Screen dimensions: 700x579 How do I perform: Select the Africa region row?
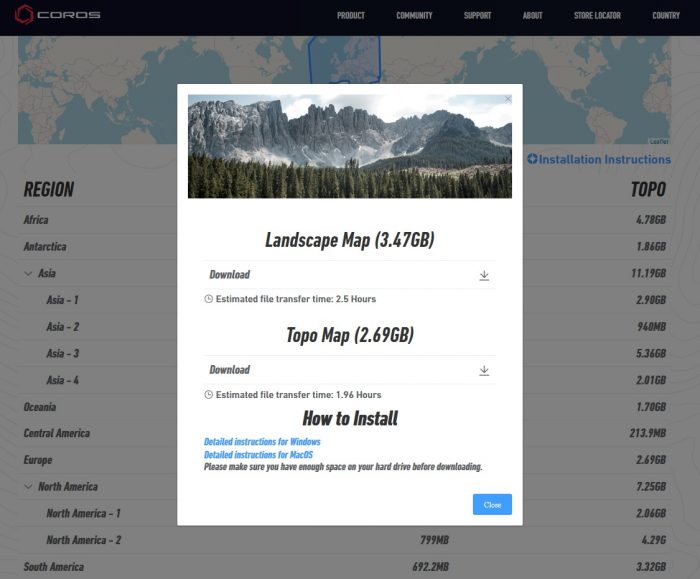click(36, 220)
